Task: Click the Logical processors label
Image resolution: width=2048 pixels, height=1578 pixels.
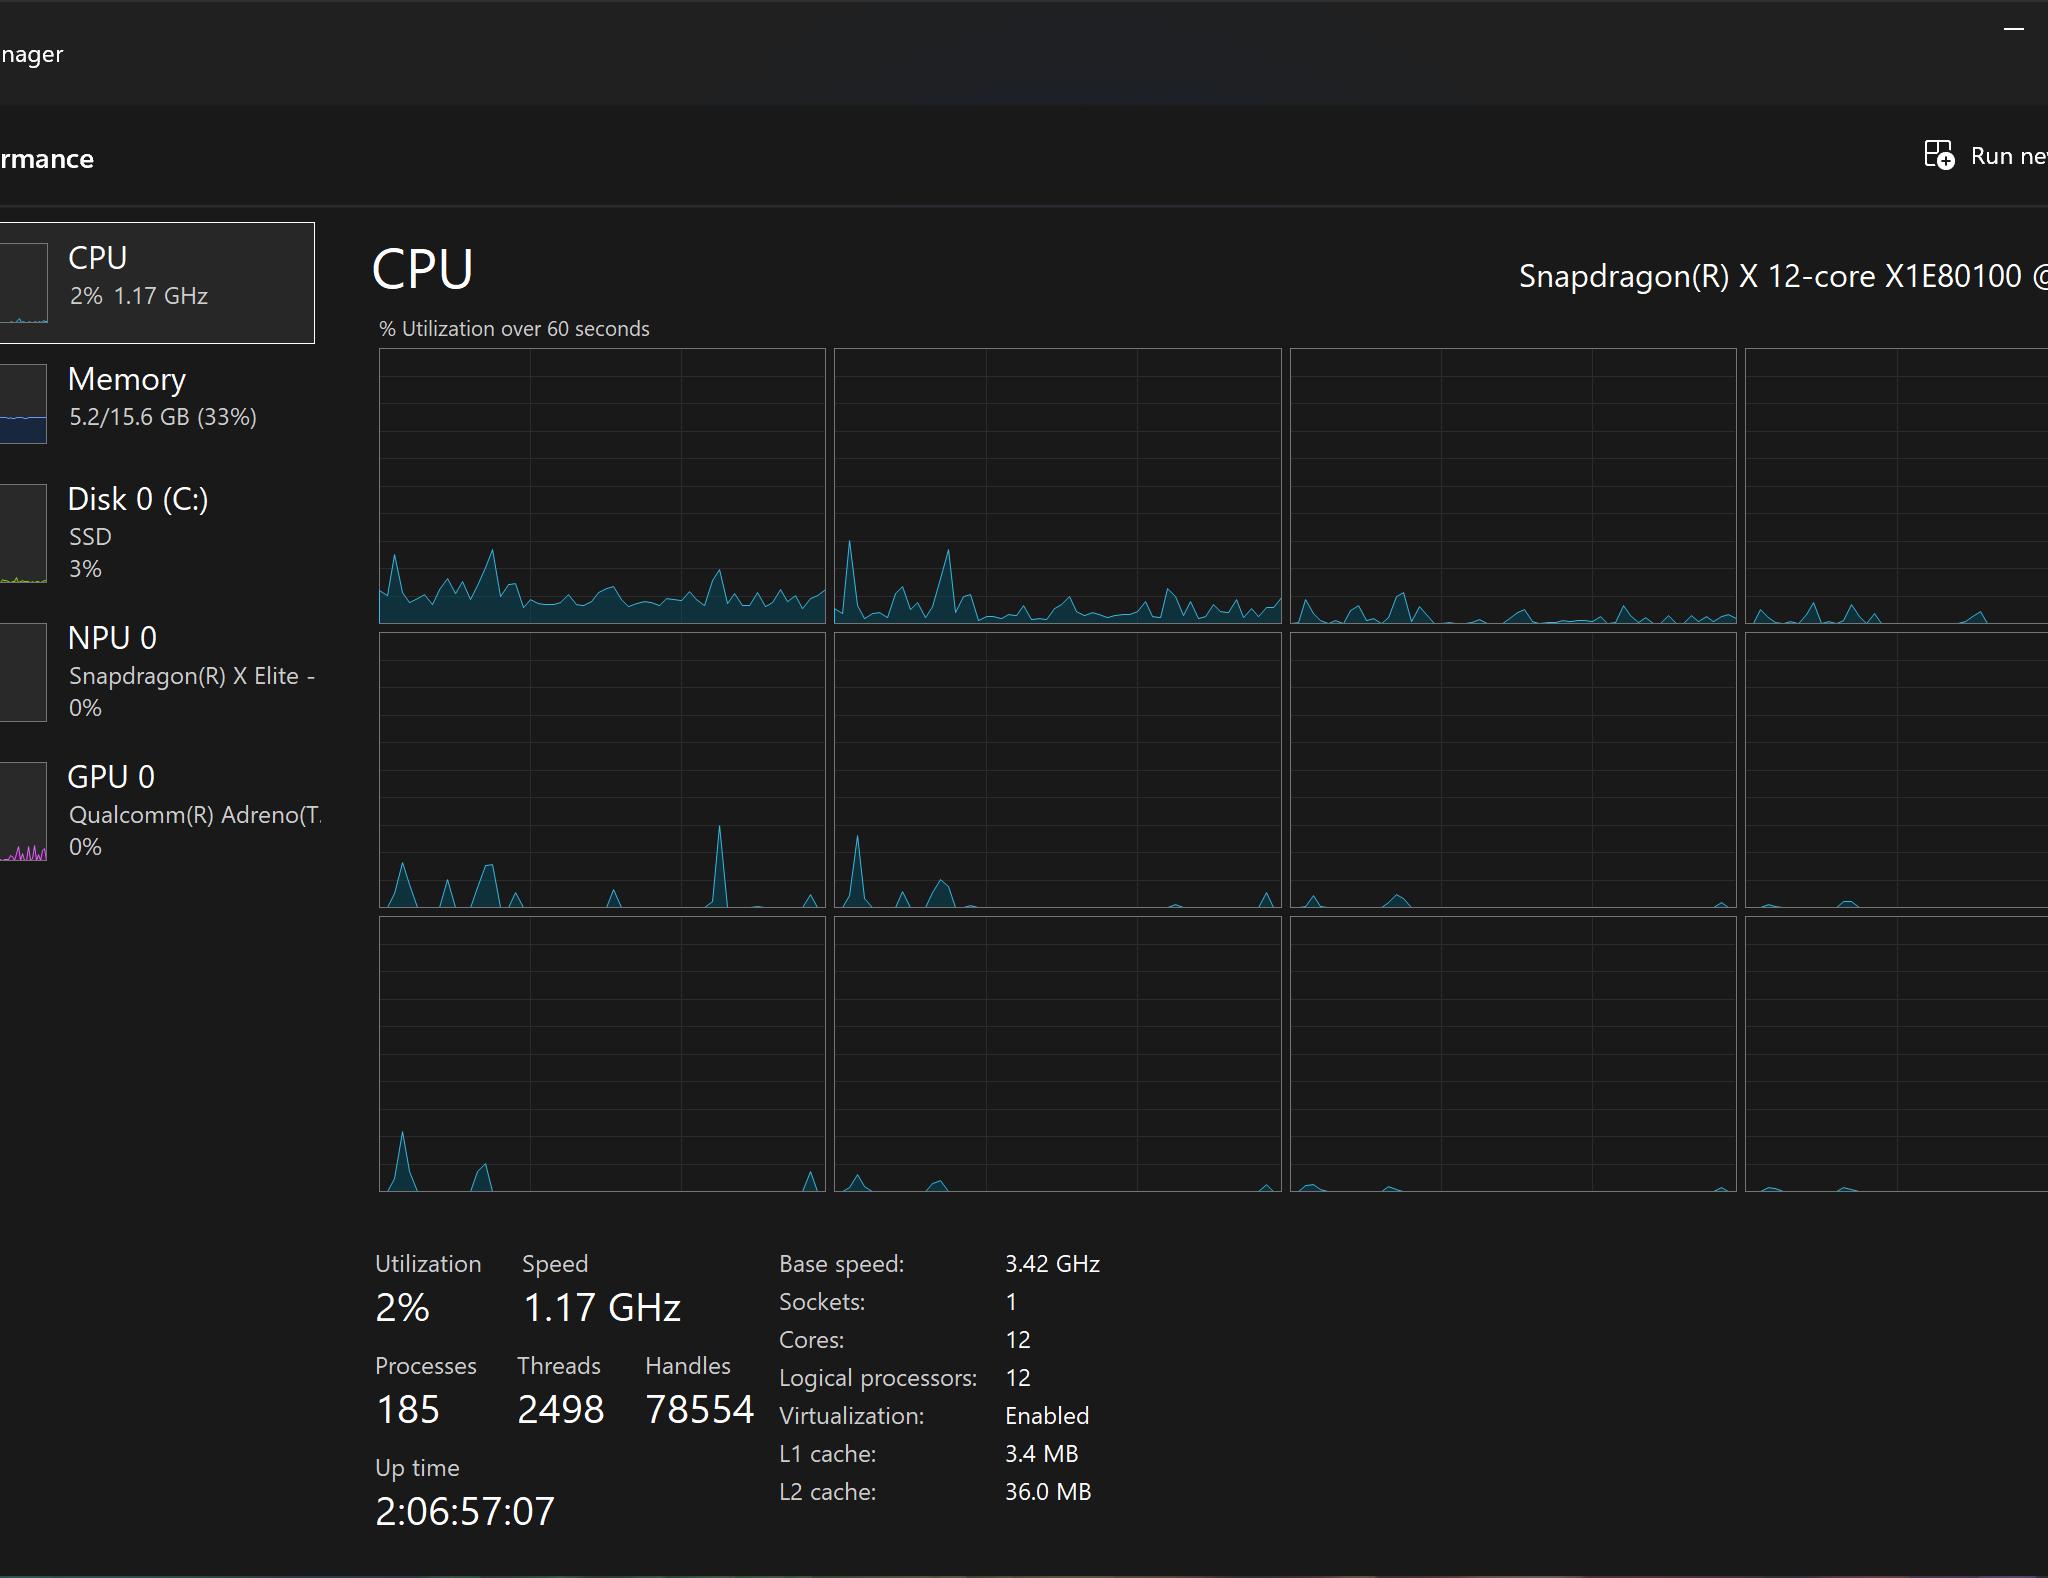Action: 878,1378
